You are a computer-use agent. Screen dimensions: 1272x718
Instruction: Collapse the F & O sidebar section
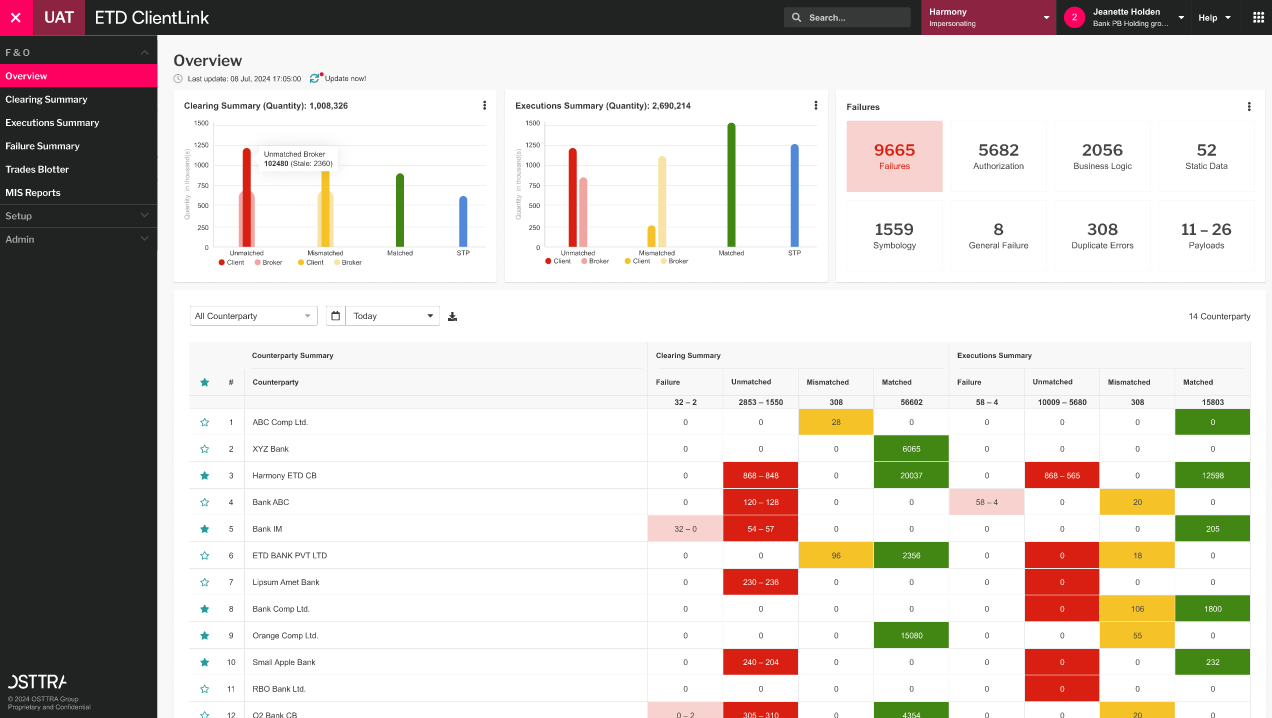[78, 52]
